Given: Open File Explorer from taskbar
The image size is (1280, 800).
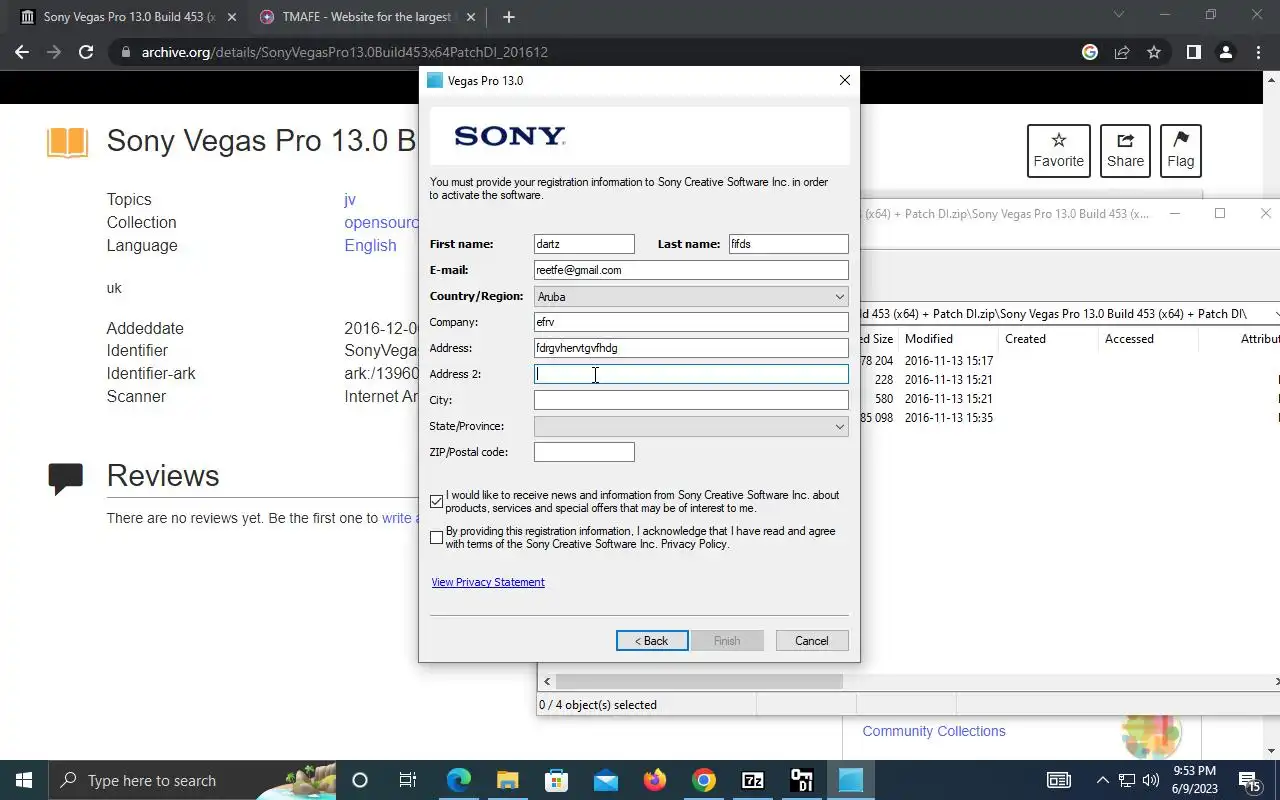Looking at the screenshot, I should (507, 780).
